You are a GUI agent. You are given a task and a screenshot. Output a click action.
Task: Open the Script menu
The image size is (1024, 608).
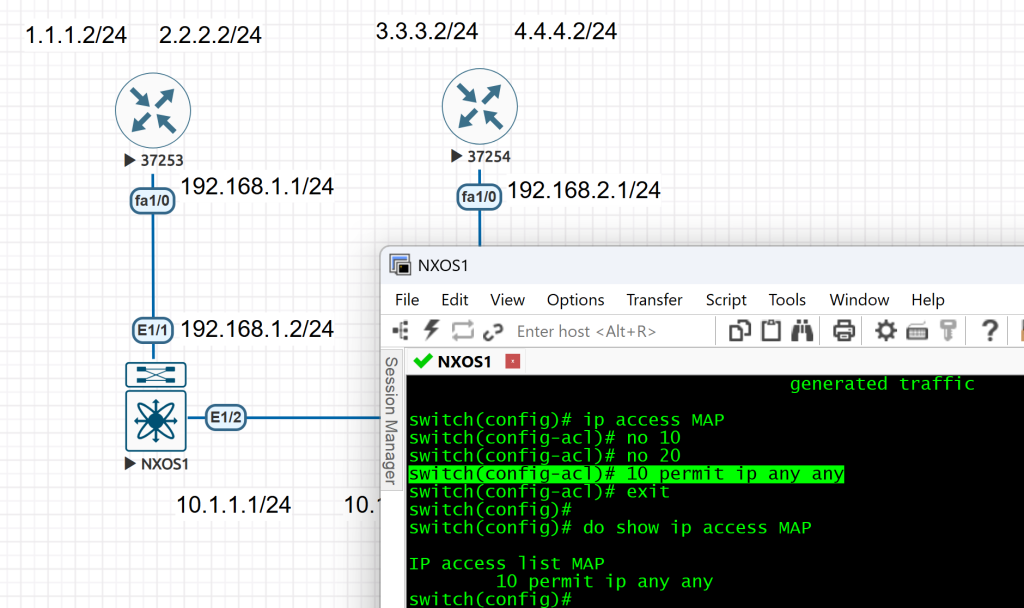726,300
